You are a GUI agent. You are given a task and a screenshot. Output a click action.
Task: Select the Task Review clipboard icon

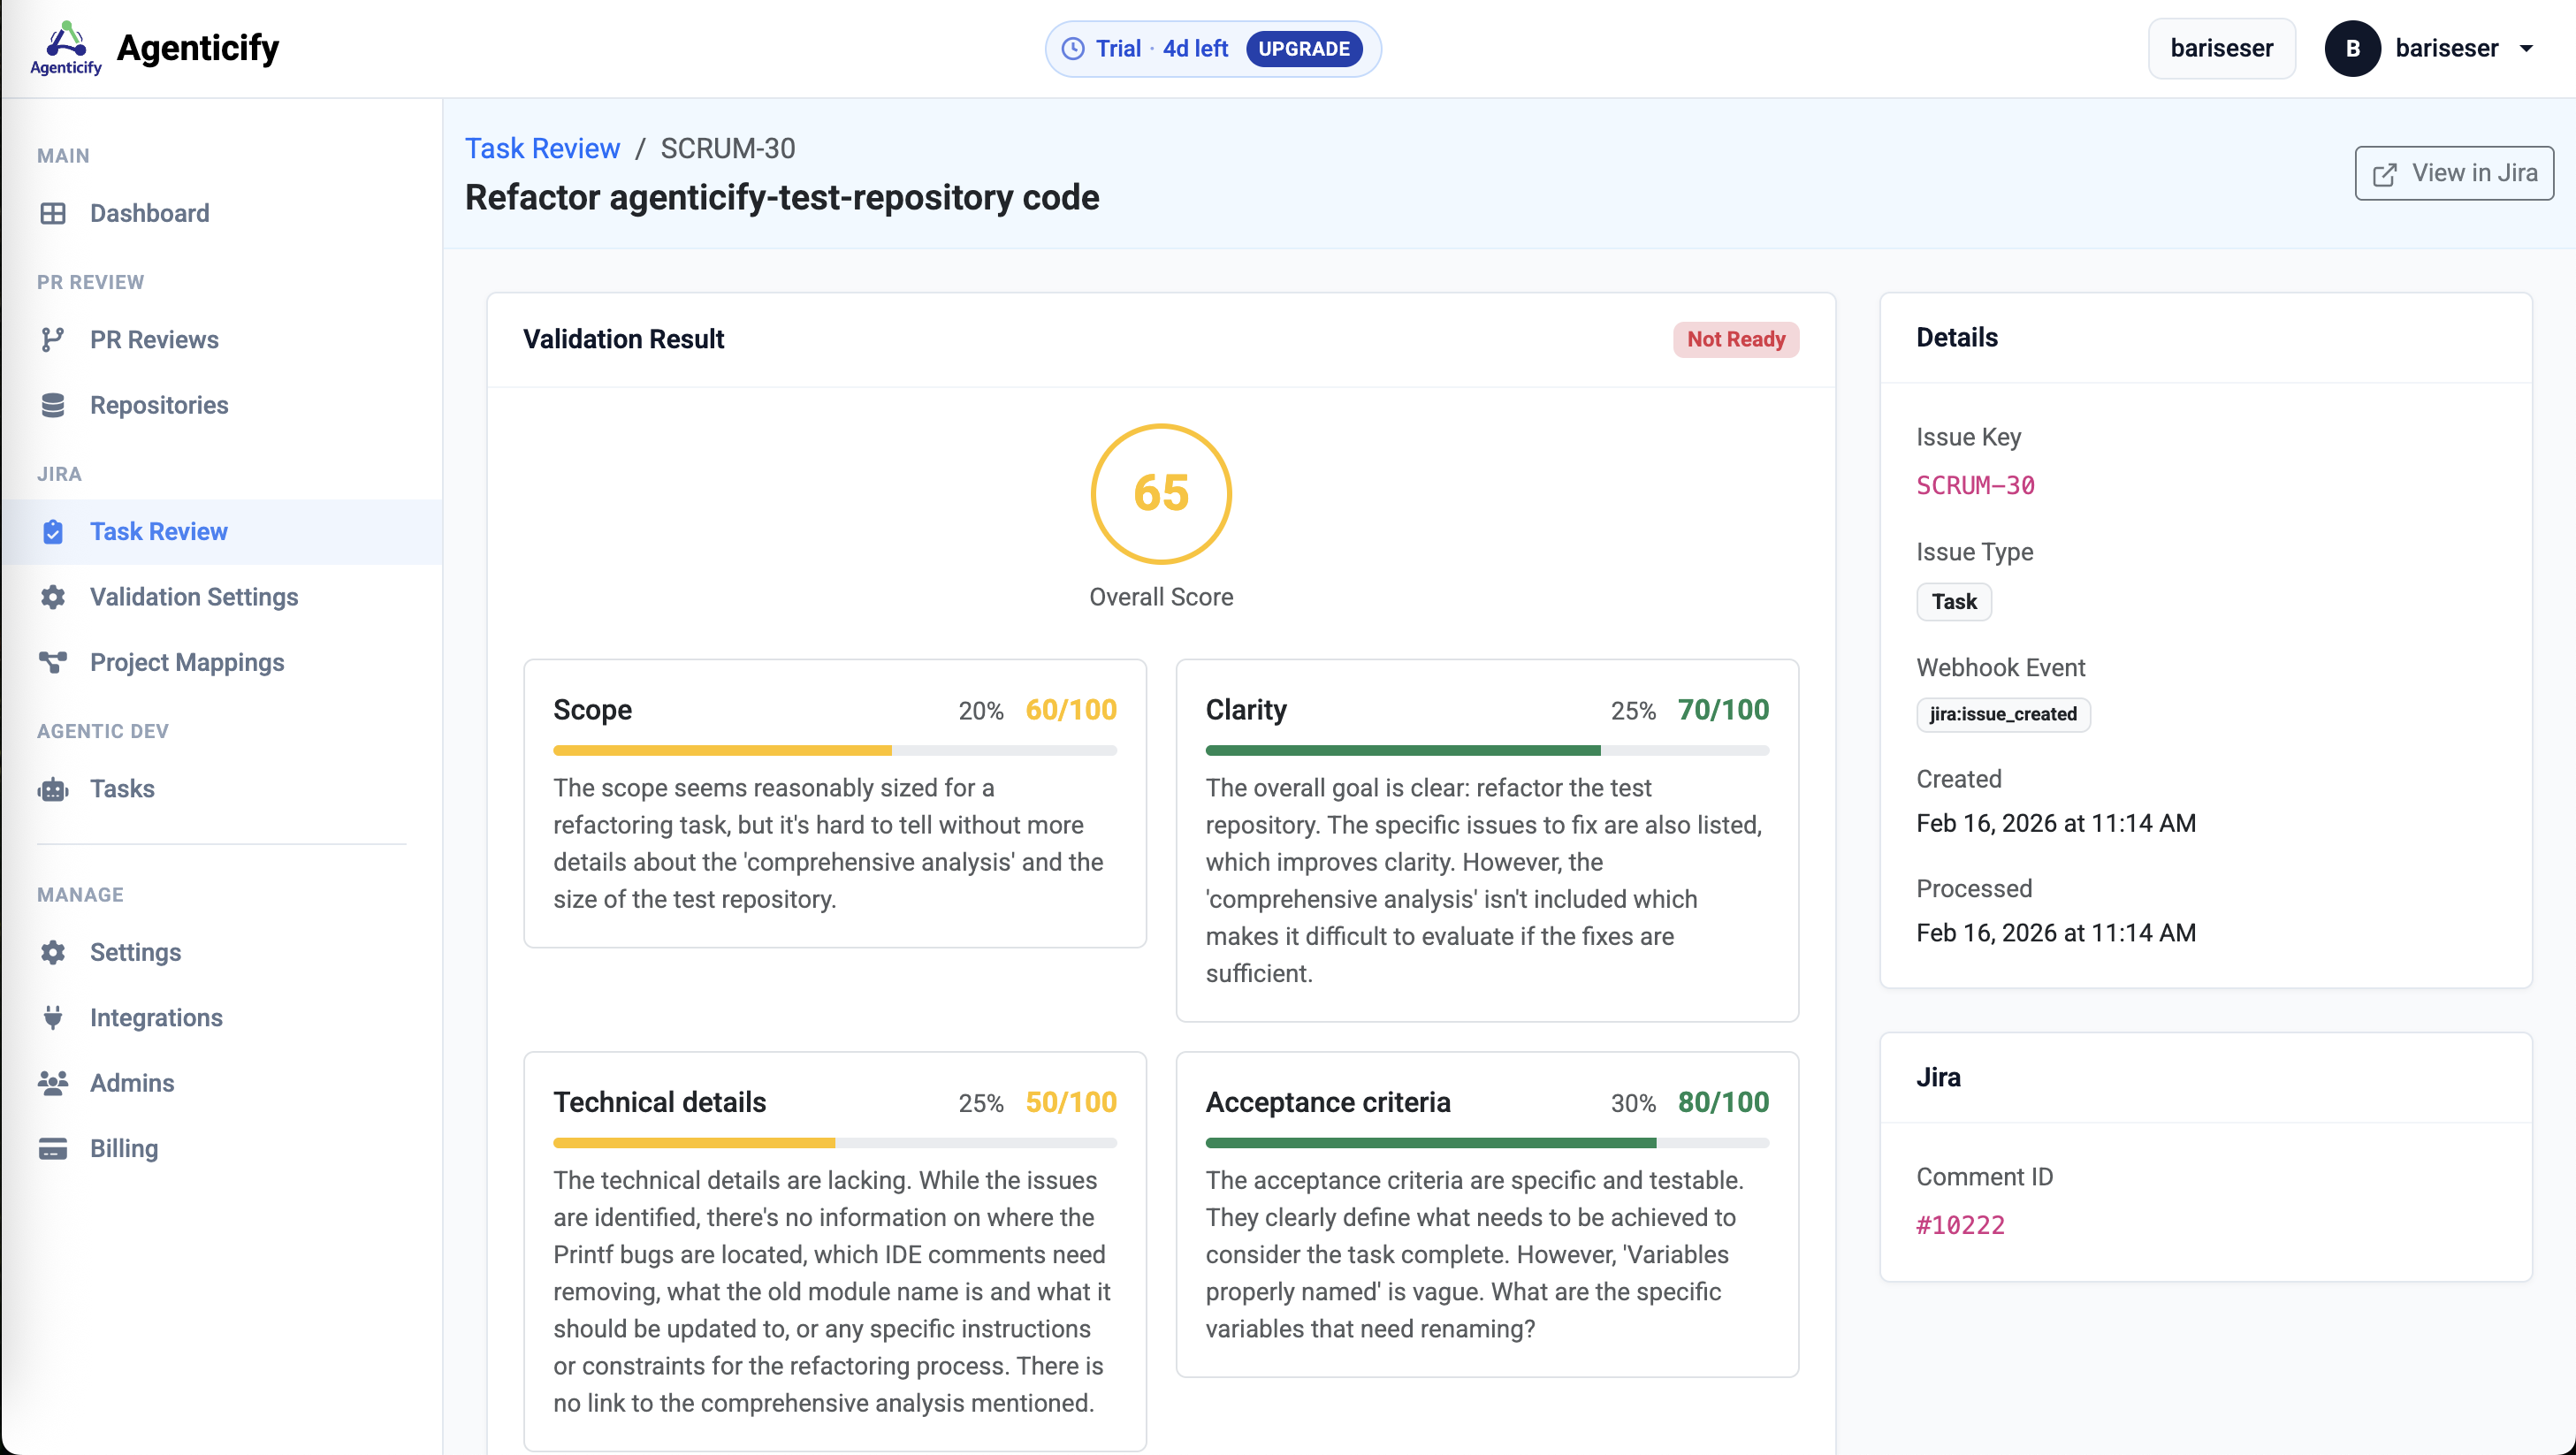click(53, 531)
